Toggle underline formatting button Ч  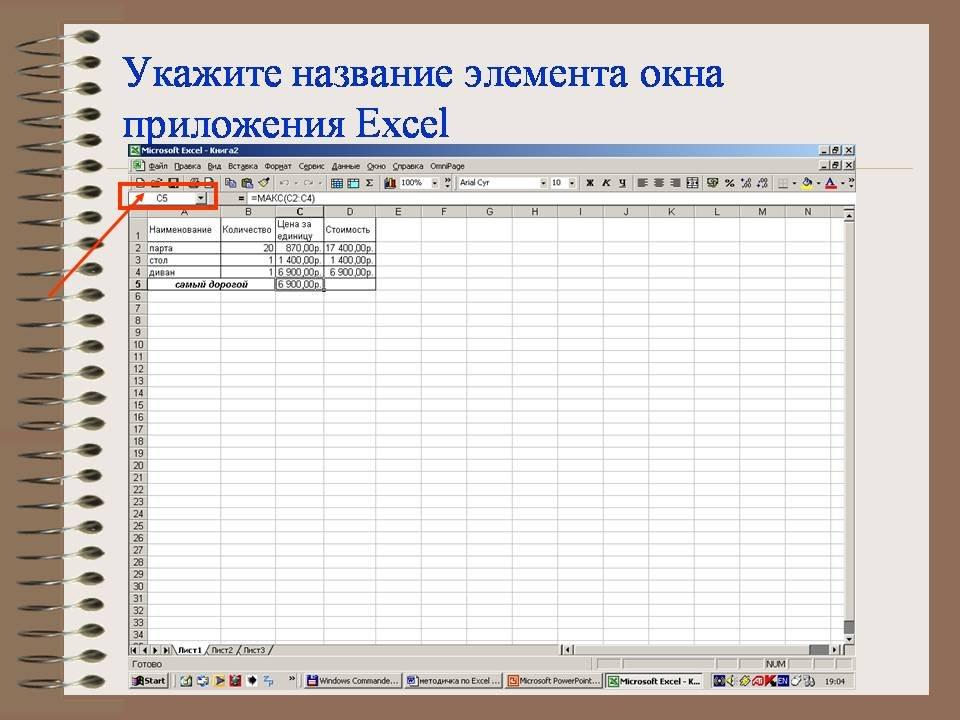[x=622, y=183]
